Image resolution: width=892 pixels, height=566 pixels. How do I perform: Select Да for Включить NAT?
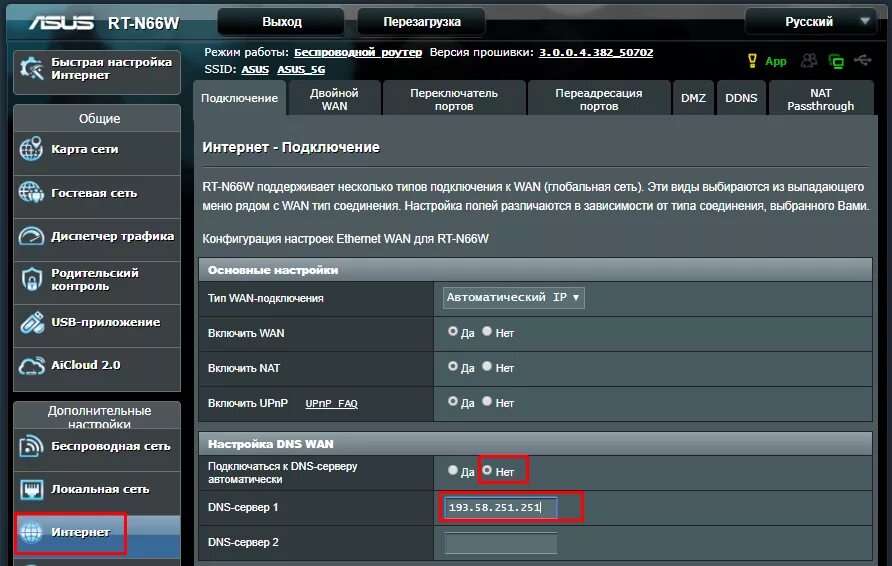453,366
